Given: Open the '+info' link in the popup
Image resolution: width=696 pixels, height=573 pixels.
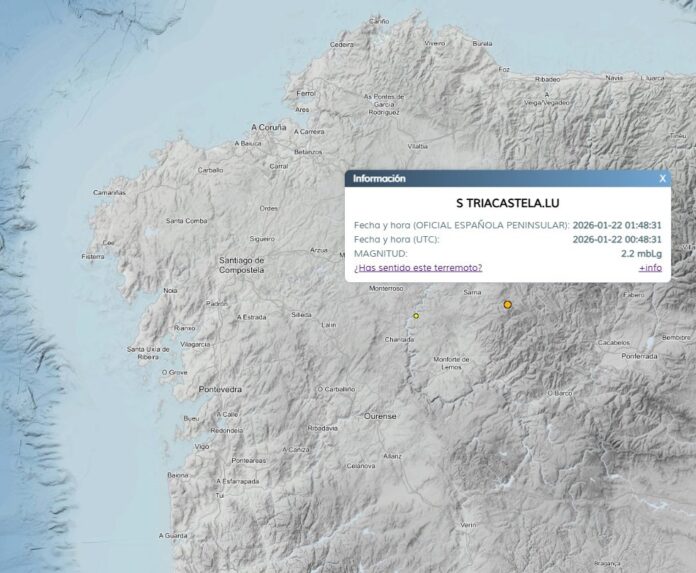Looking at the screenshot, I should [x=650, y=267].
